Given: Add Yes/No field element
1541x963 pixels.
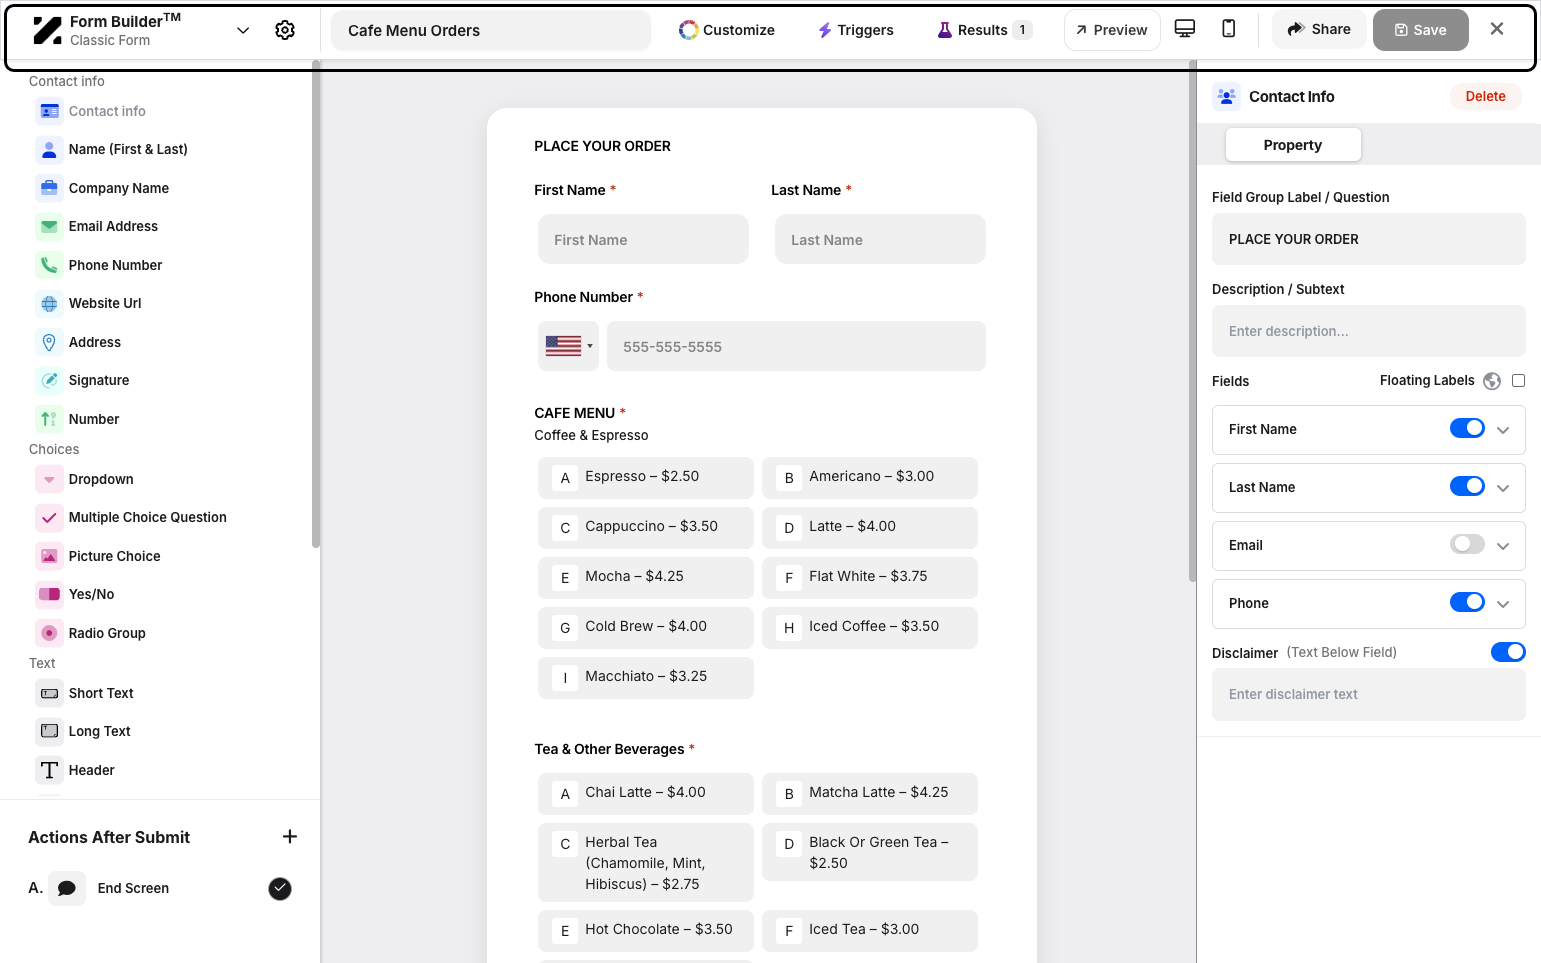Looking at the screenshot, I should 91,594.
